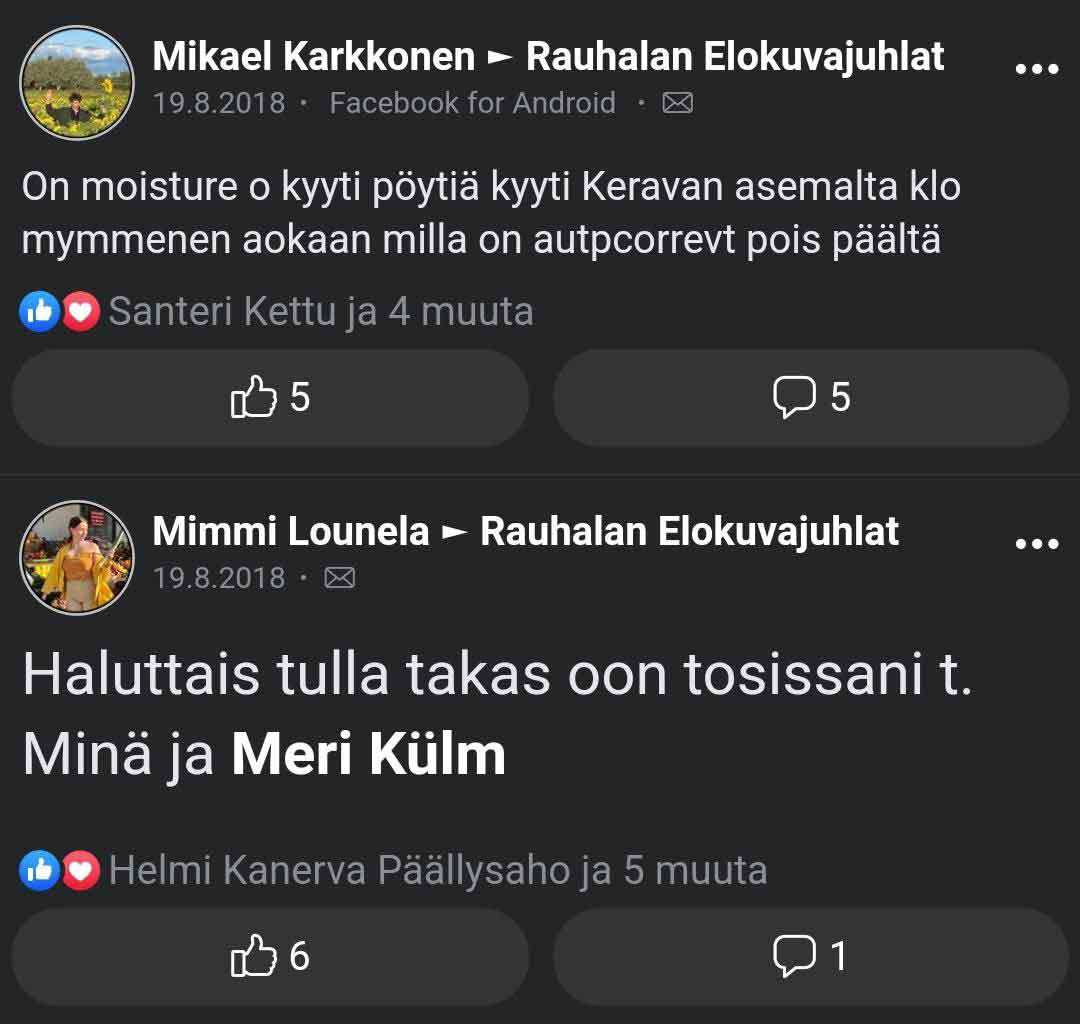1080x1024 pixels.
Task: Open Mimmi Lounela's profile picture
Action: [x=77, y=558]
